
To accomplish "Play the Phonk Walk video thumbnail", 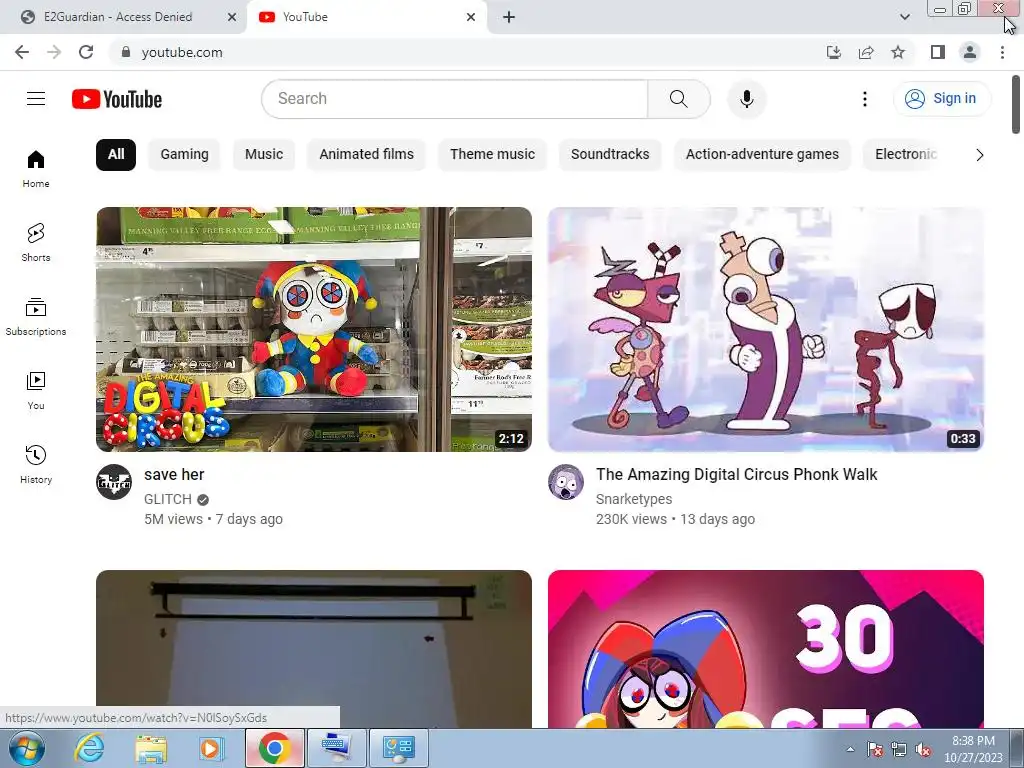I will click(x=765, y=329).
